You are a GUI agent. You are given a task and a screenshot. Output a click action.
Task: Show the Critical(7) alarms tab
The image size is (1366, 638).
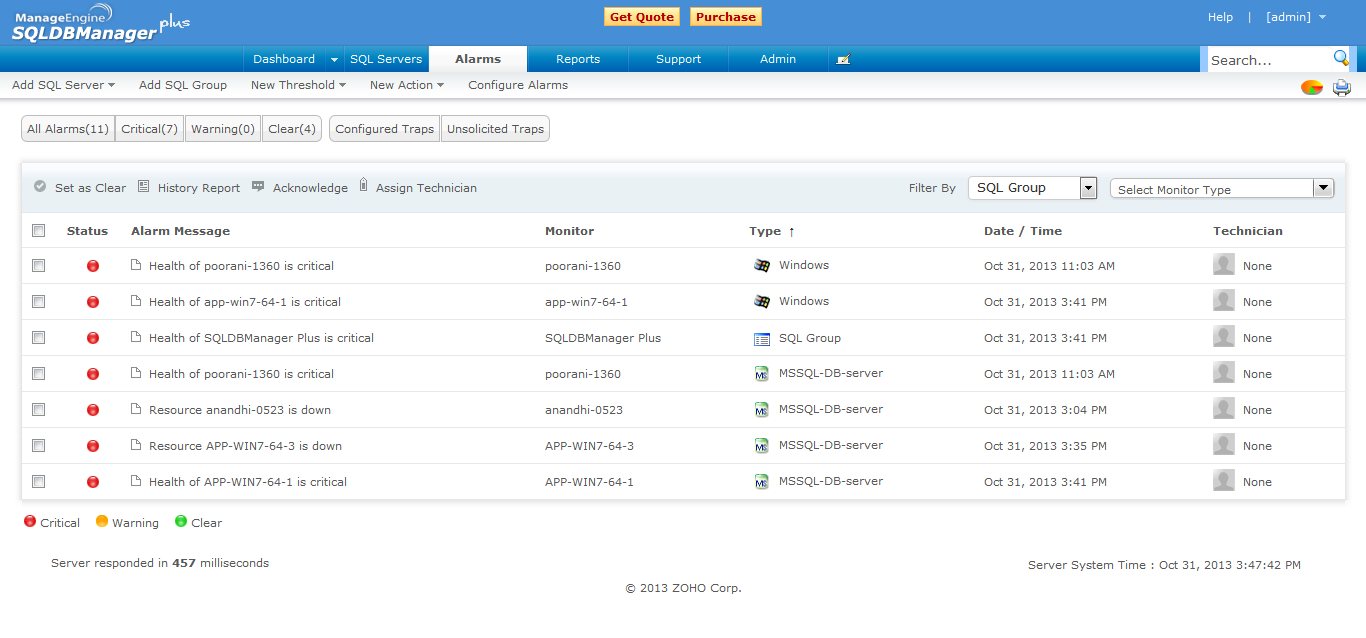149,129
